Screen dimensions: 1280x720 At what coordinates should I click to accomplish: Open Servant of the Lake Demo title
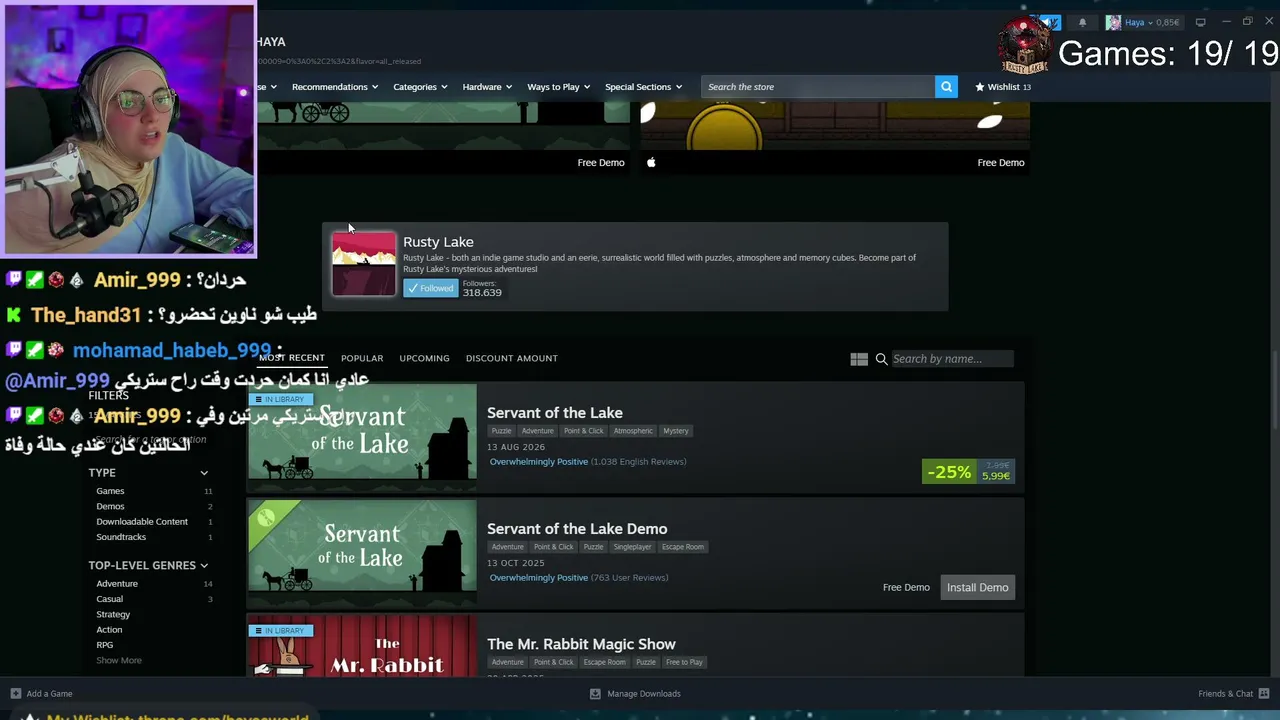(x=577, y=529)
